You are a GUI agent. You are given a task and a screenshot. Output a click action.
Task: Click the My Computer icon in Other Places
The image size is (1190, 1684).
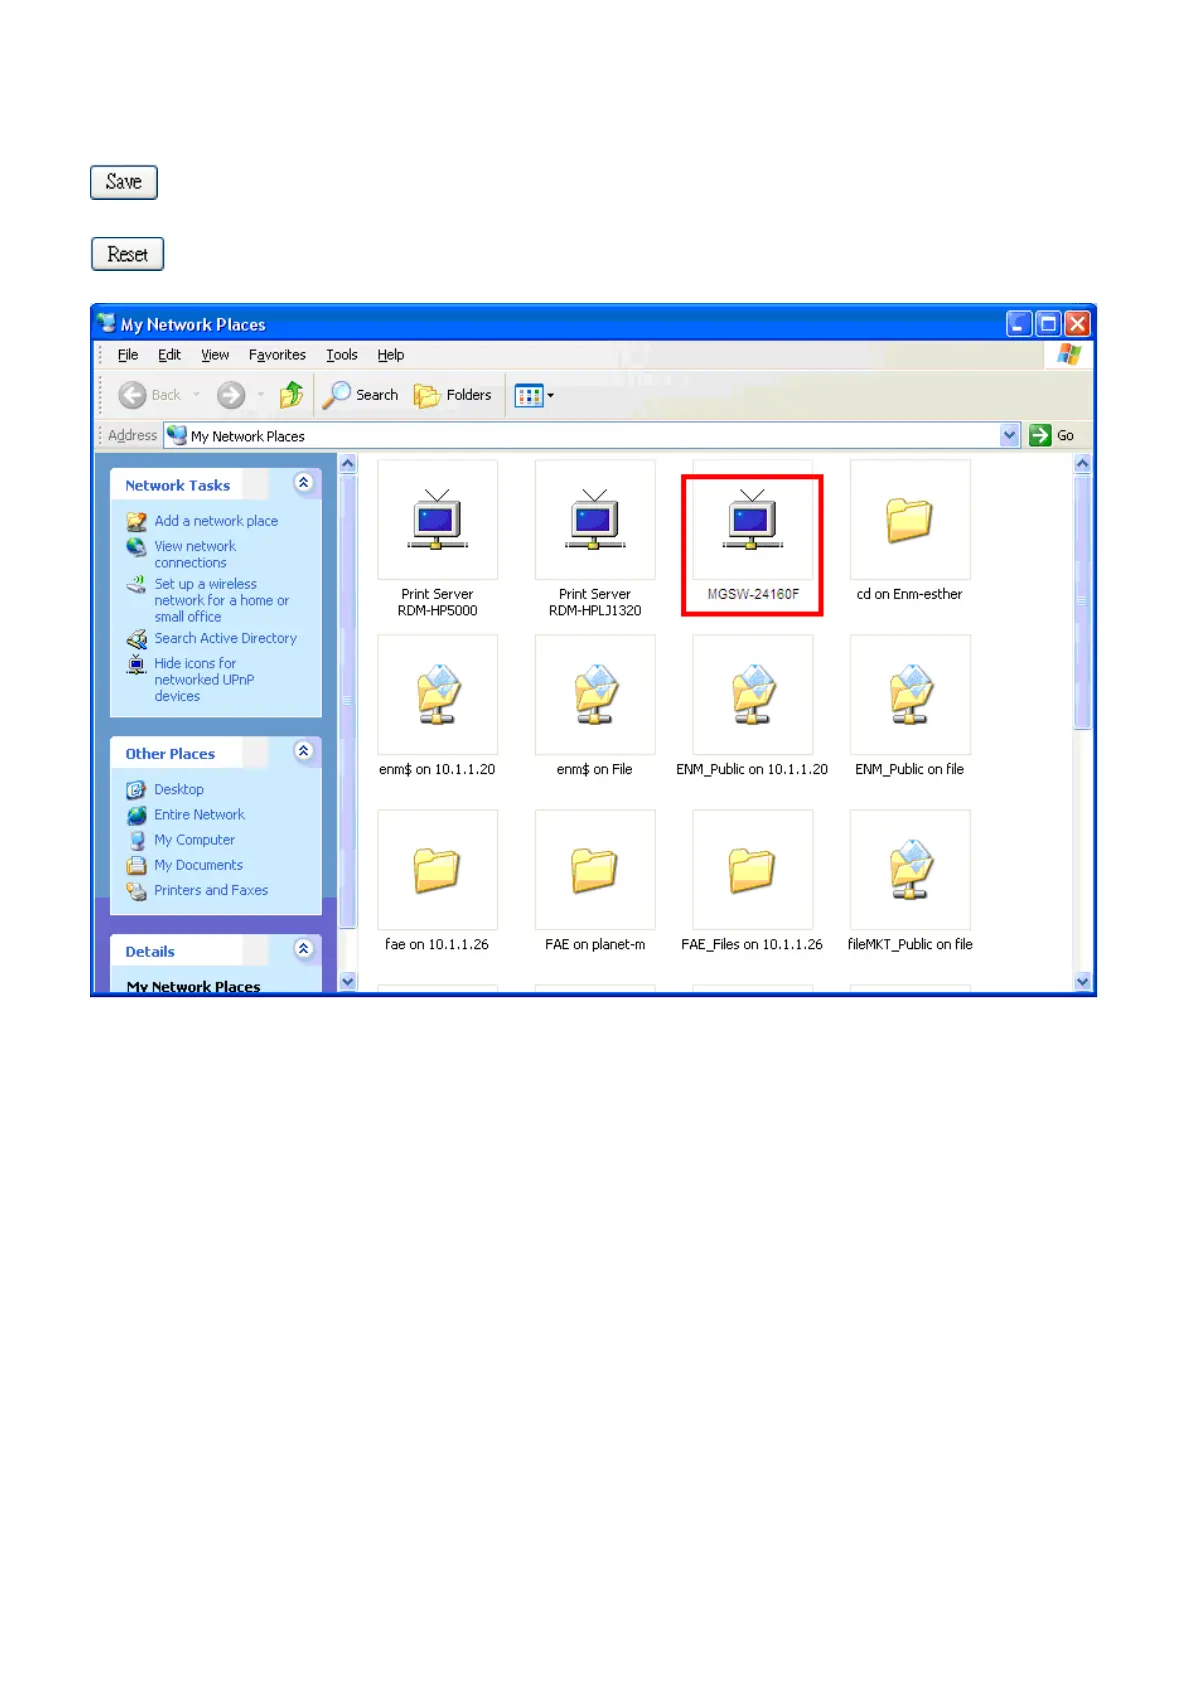pos(136,840)
